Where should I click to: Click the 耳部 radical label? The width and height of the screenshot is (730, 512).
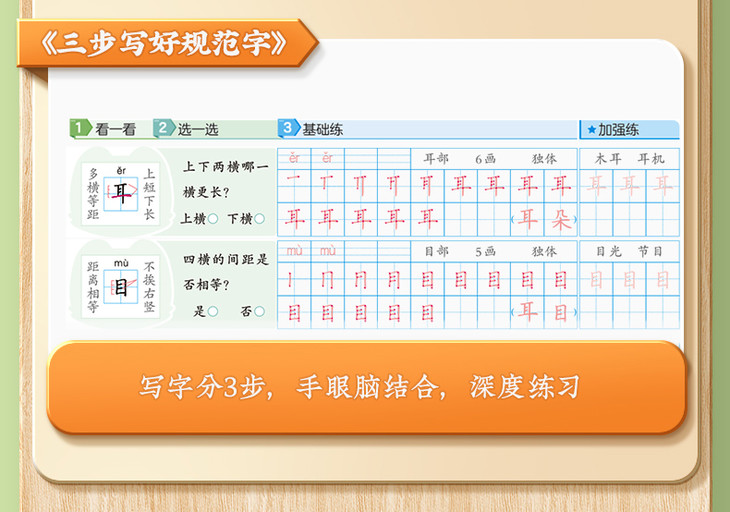436,159
